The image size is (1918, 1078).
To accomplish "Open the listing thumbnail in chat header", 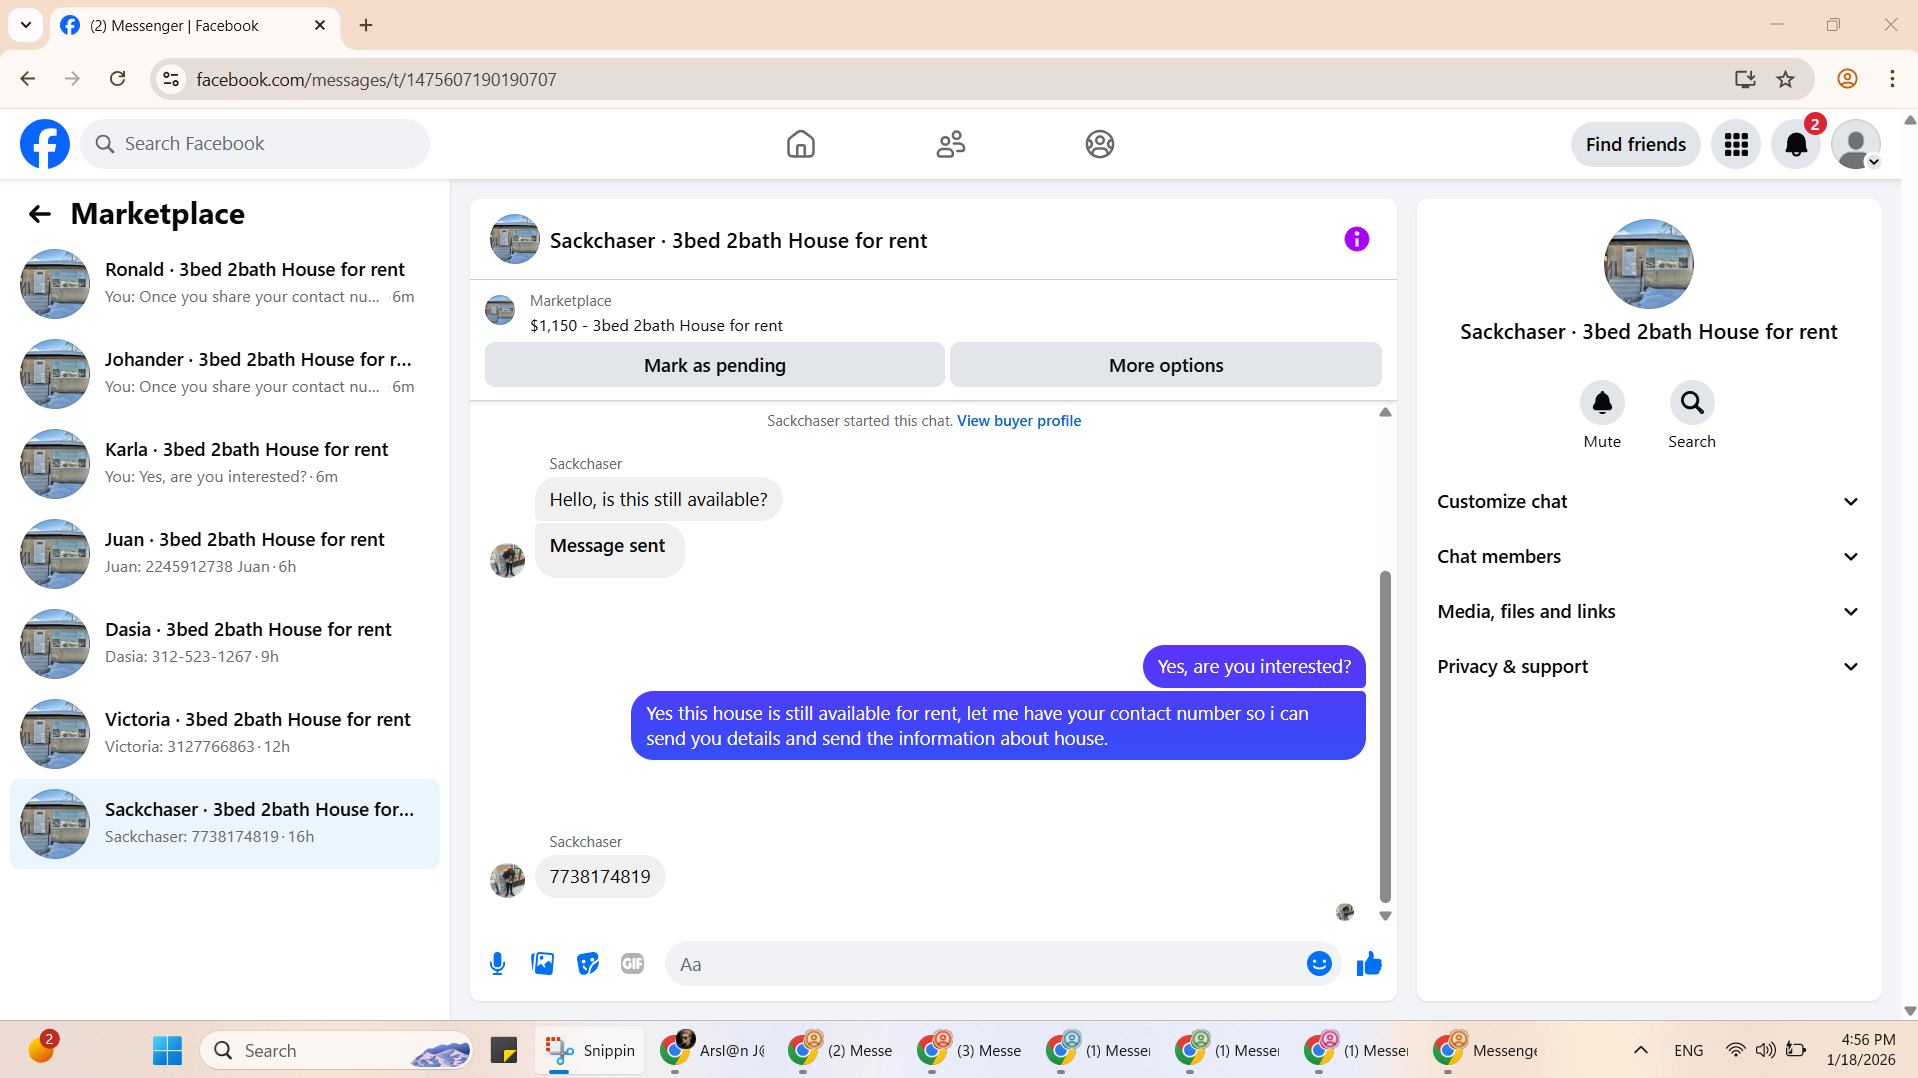I will click(x=515, y=239).
